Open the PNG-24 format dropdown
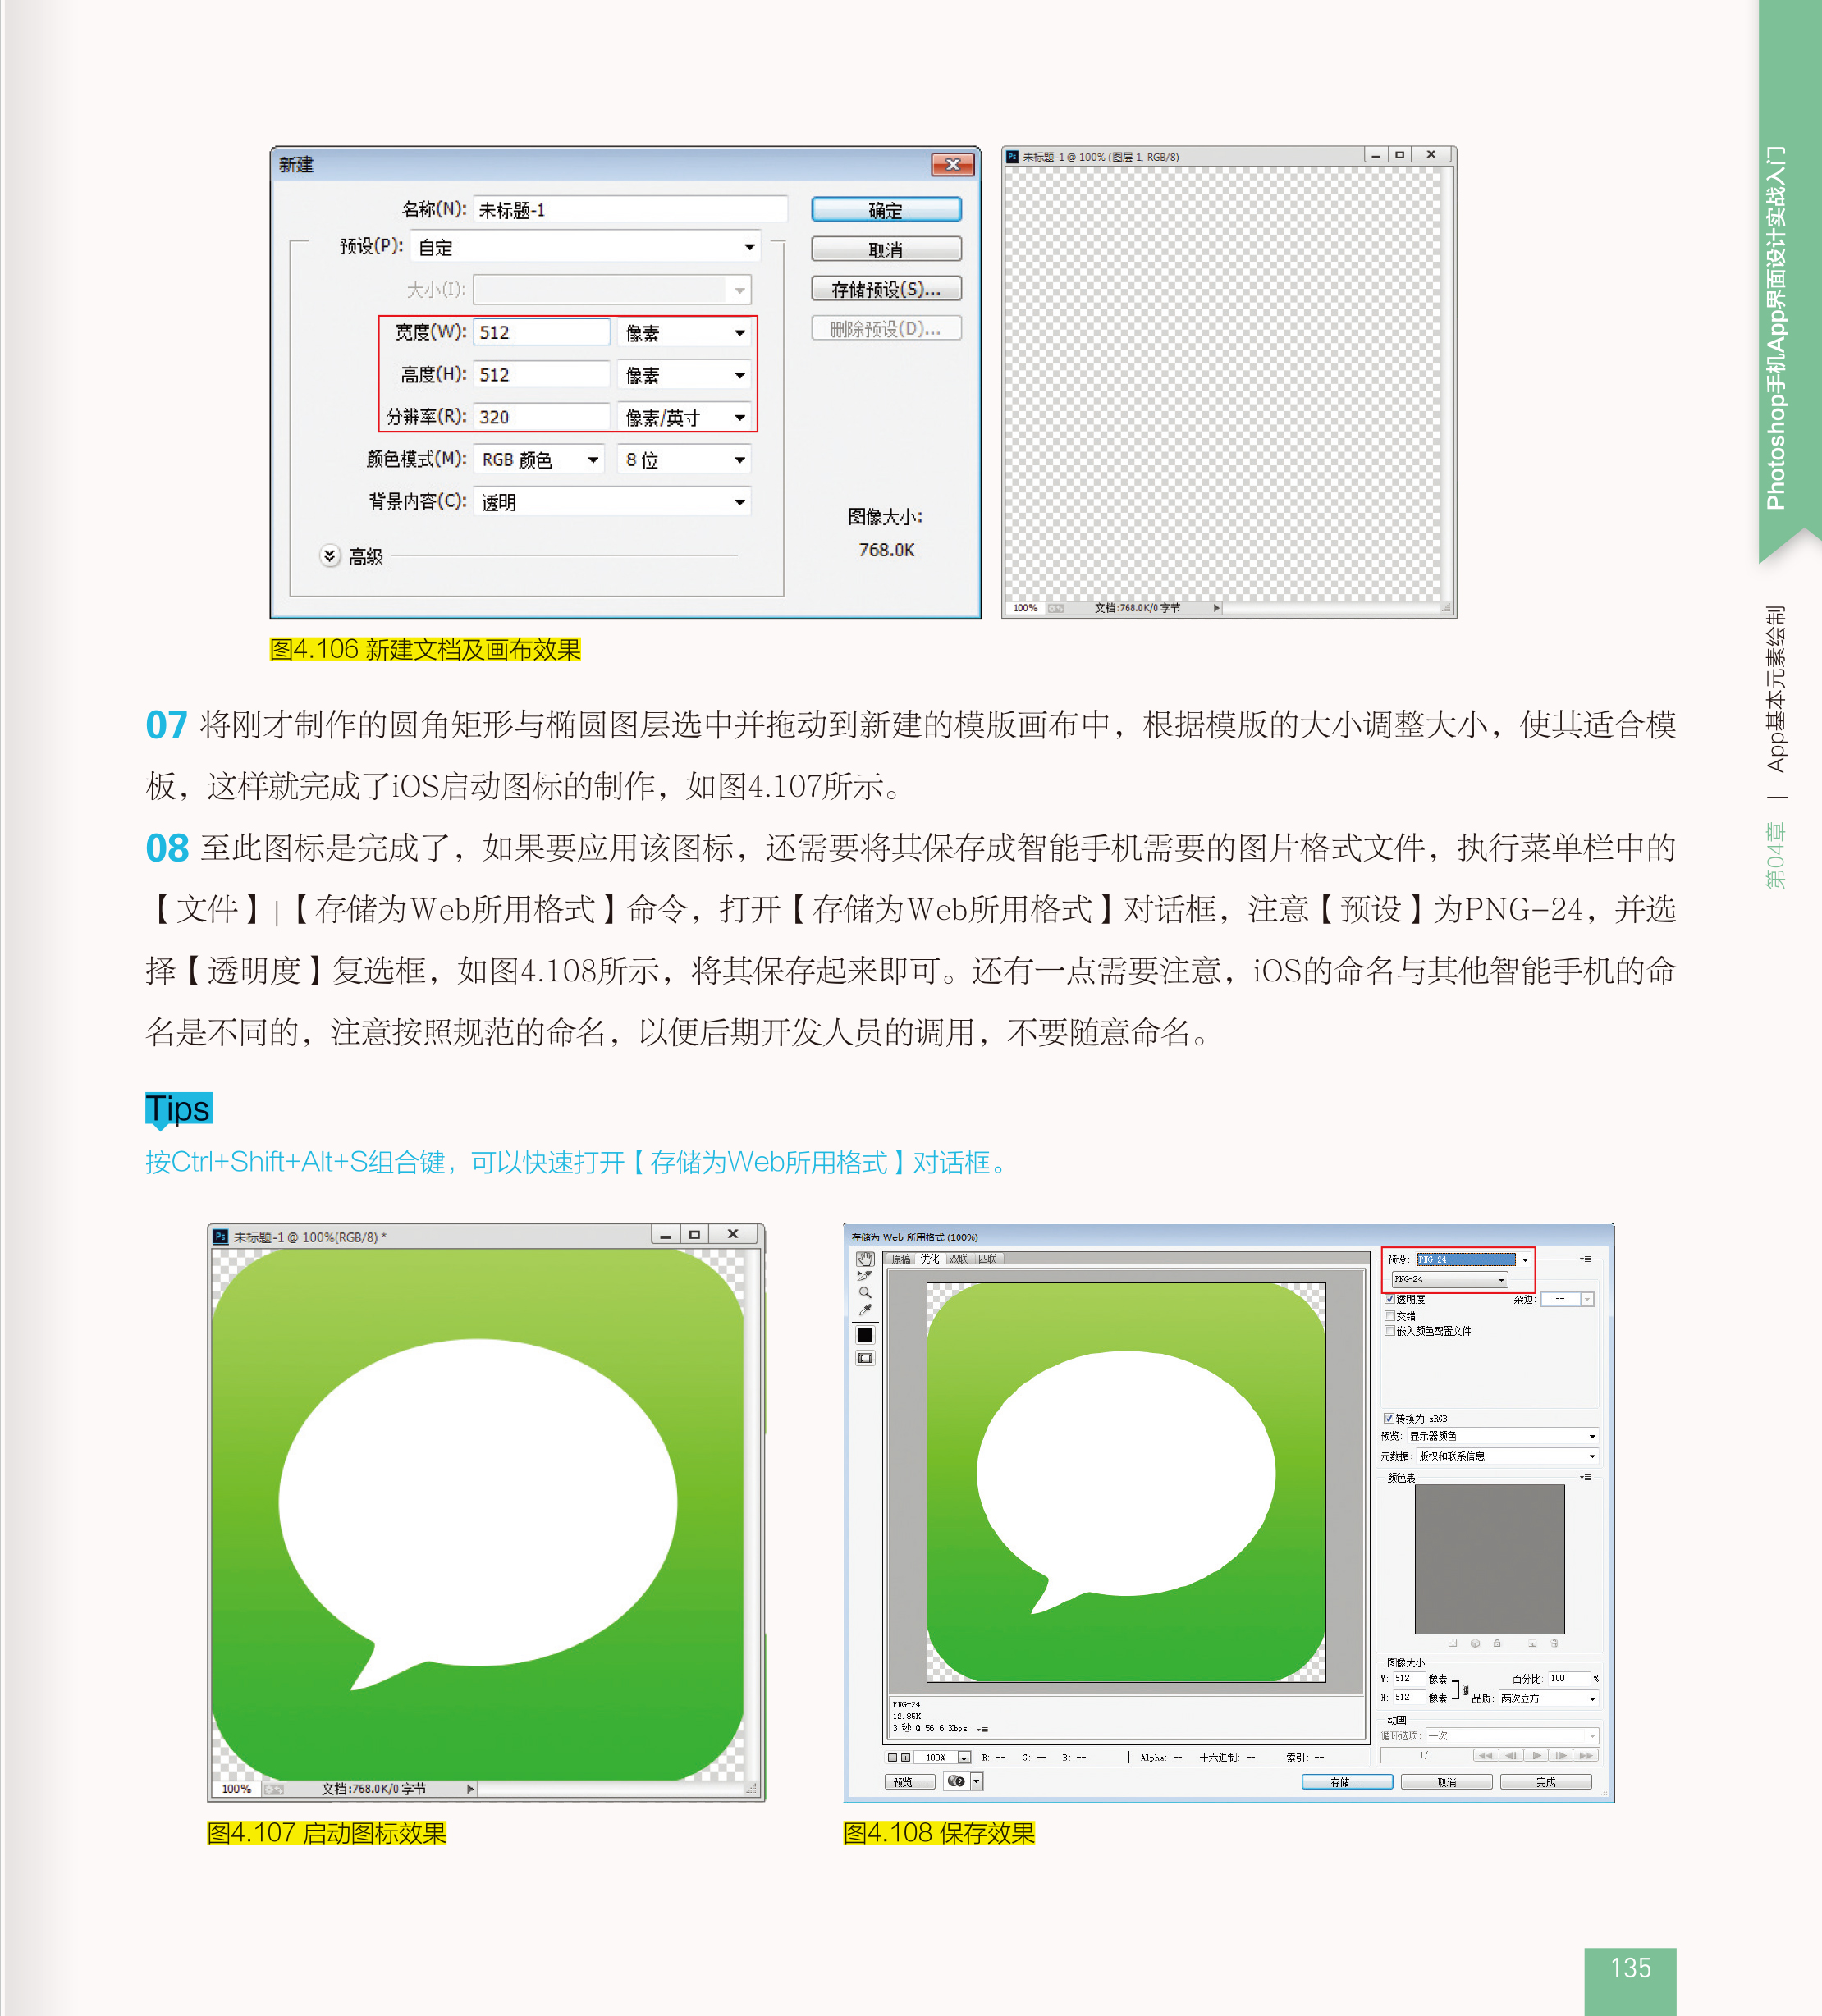This screenshot has height=2016, width=1822. pyautogui.click(x=1449, y=1279)
